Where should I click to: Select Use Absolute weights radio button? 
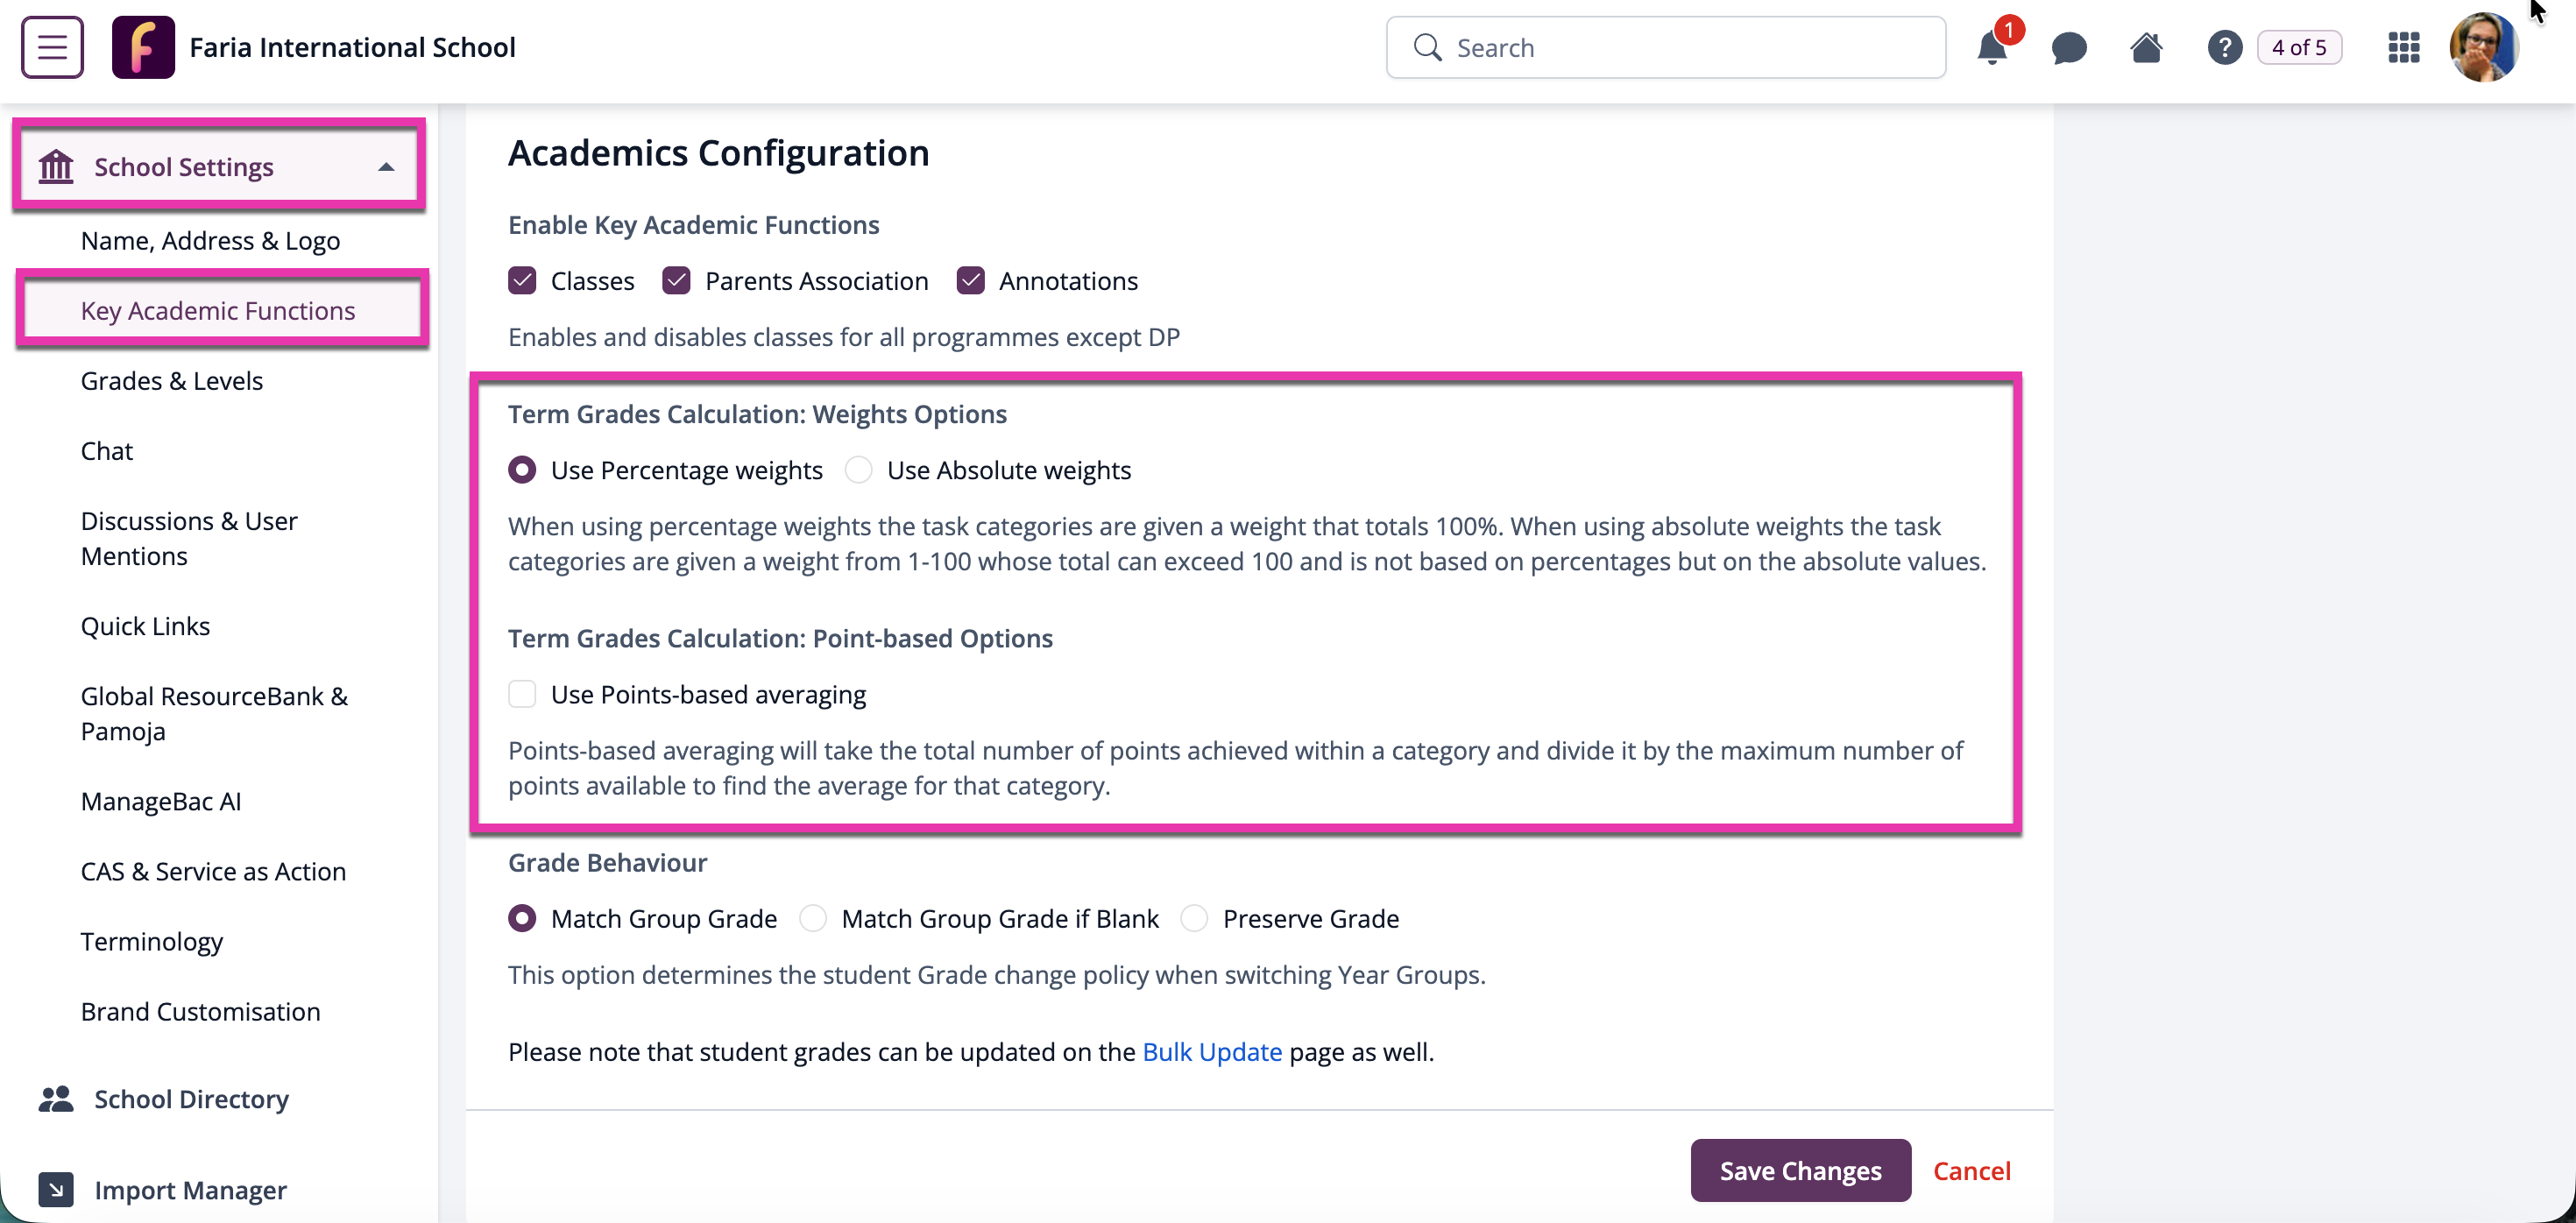[858, 470]
